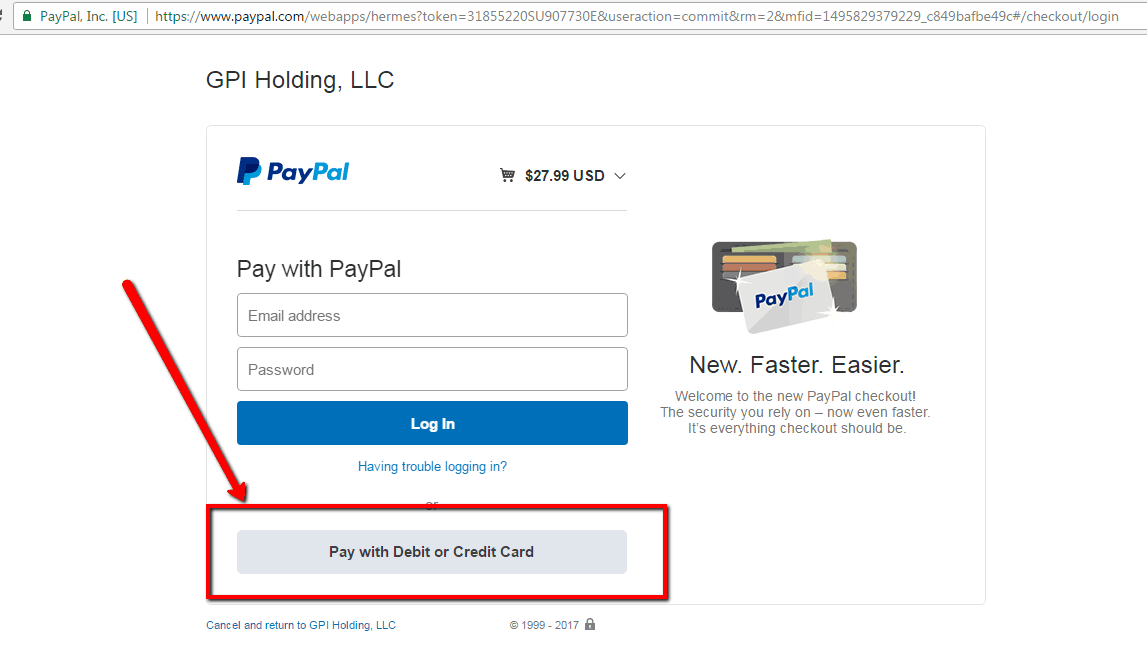1147x648 pixels.
Task: Click the PayPal logo
Action: click(x=293, y=172)
